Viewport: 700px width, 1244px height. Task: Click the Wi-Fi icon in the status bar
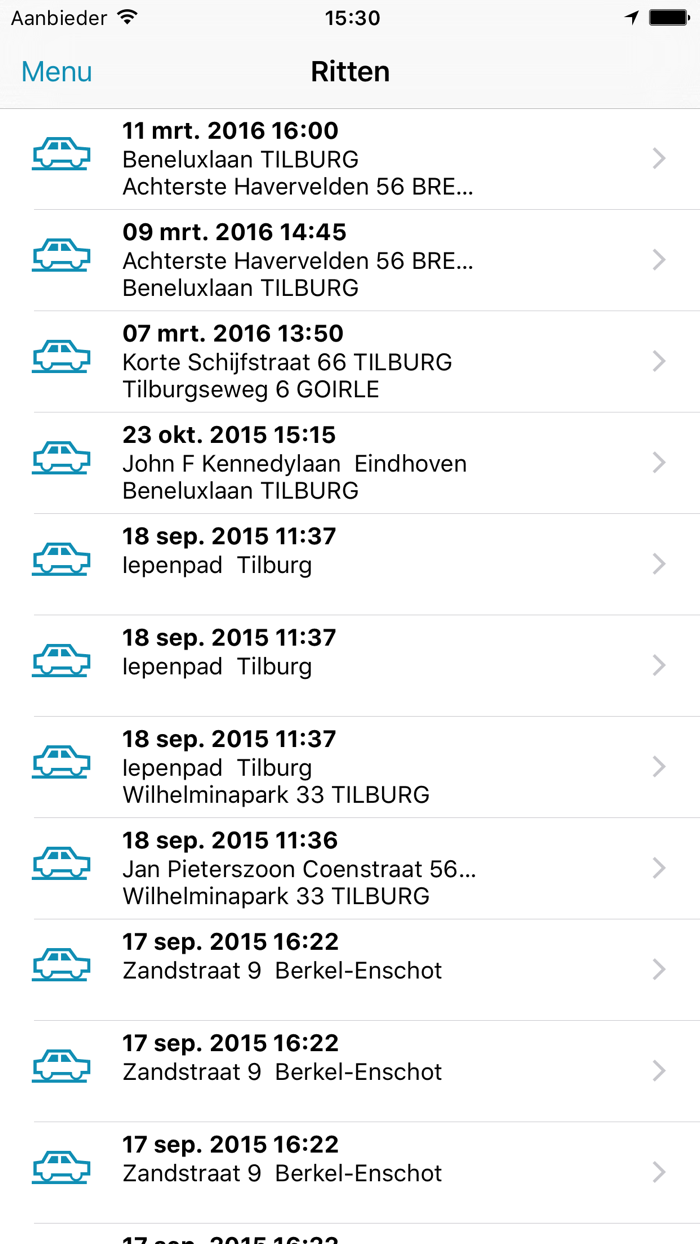coord(124,16)
